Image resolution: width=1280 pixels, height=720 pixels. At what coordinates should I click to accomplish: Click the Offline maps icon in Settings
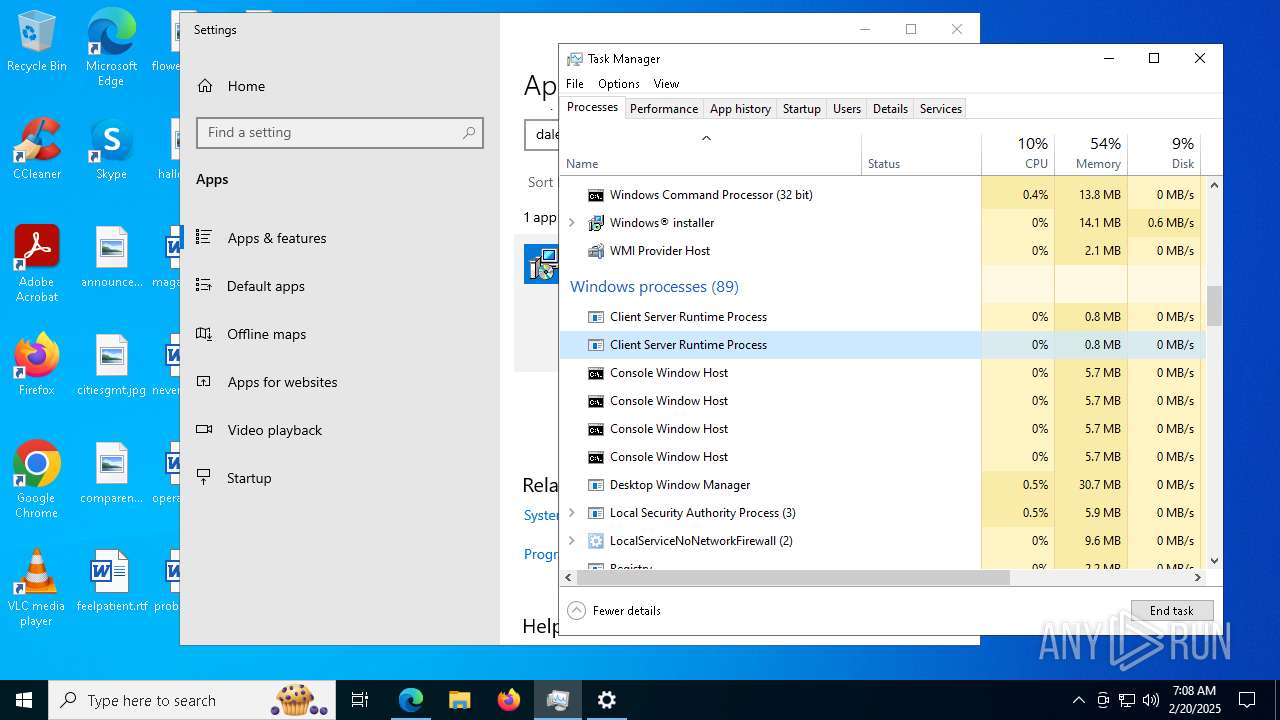point(204,334)
